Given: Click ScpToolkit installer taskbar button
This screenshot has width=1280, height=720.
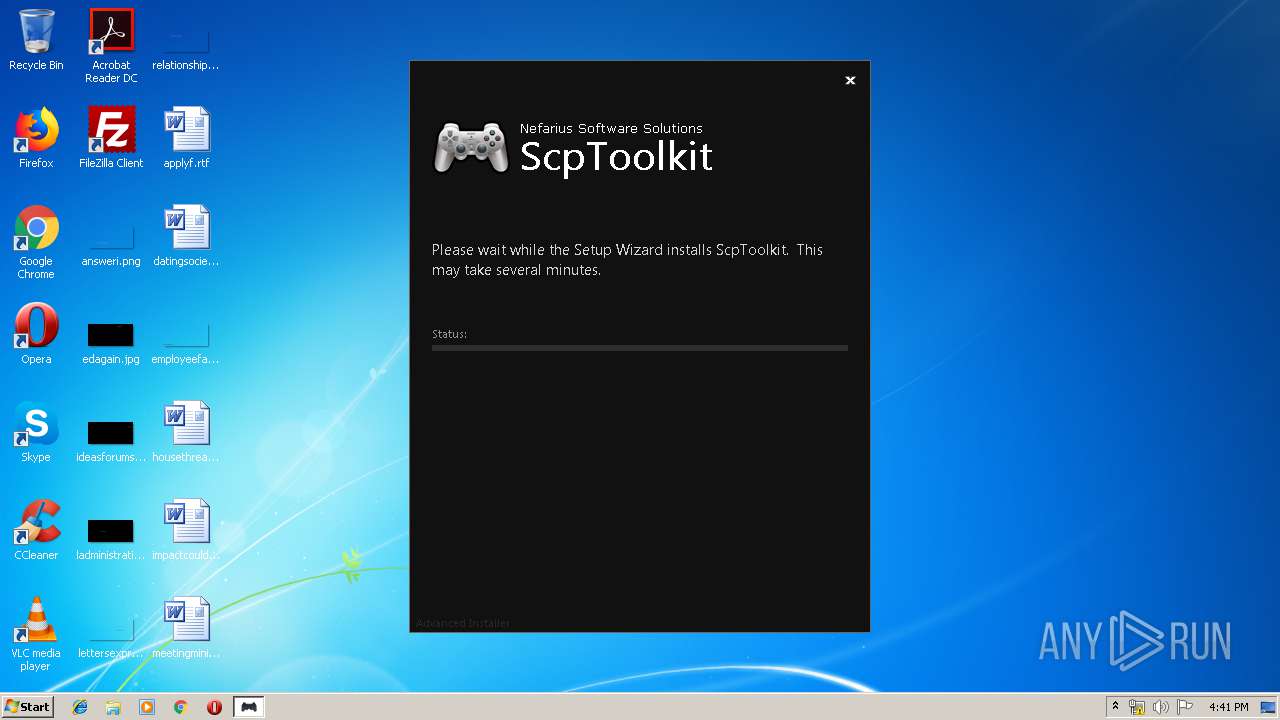Looking at the screenshot, I should click(x=249, y=707).
